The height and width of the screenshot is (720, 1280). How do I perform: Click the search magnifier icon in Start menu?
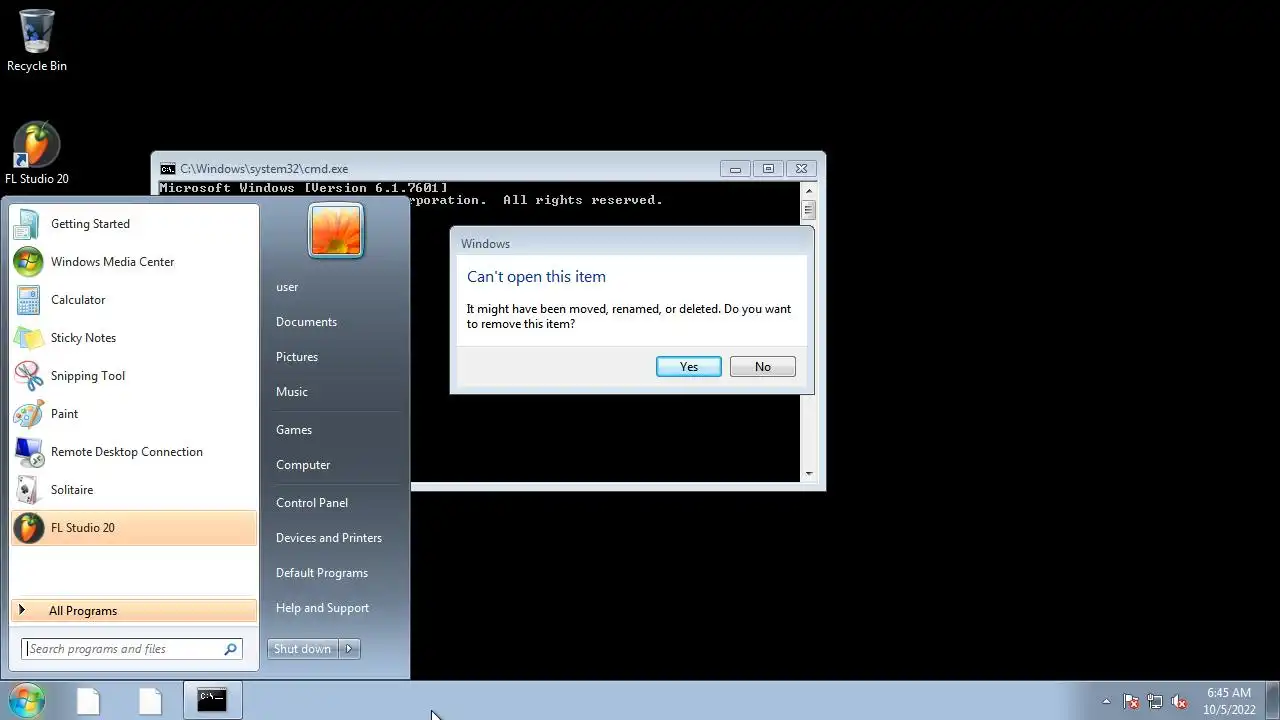pyautogui.click(x=231, y=649)
